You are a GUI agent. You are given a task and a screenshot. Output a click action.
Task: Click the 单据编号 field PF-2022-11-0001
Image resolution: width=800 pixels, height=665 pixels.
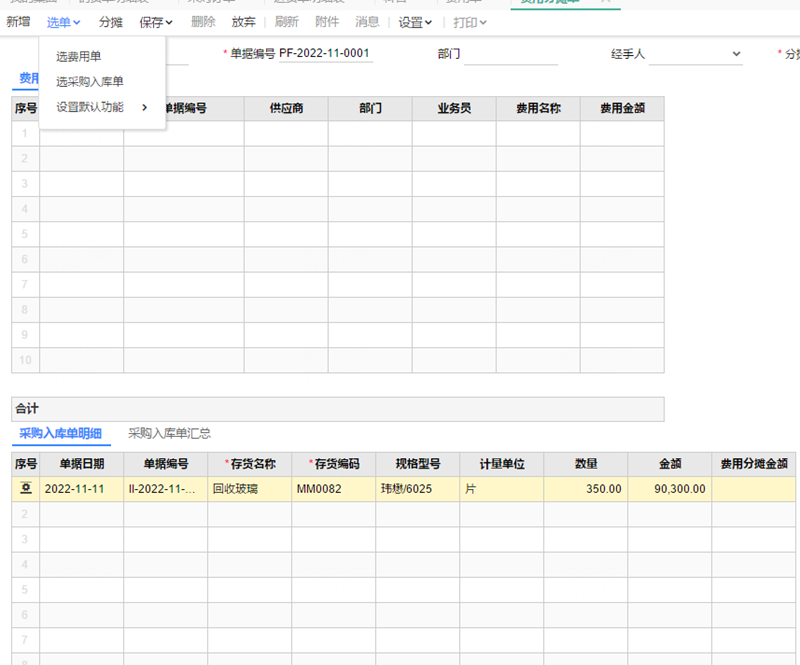coord(325,54)
